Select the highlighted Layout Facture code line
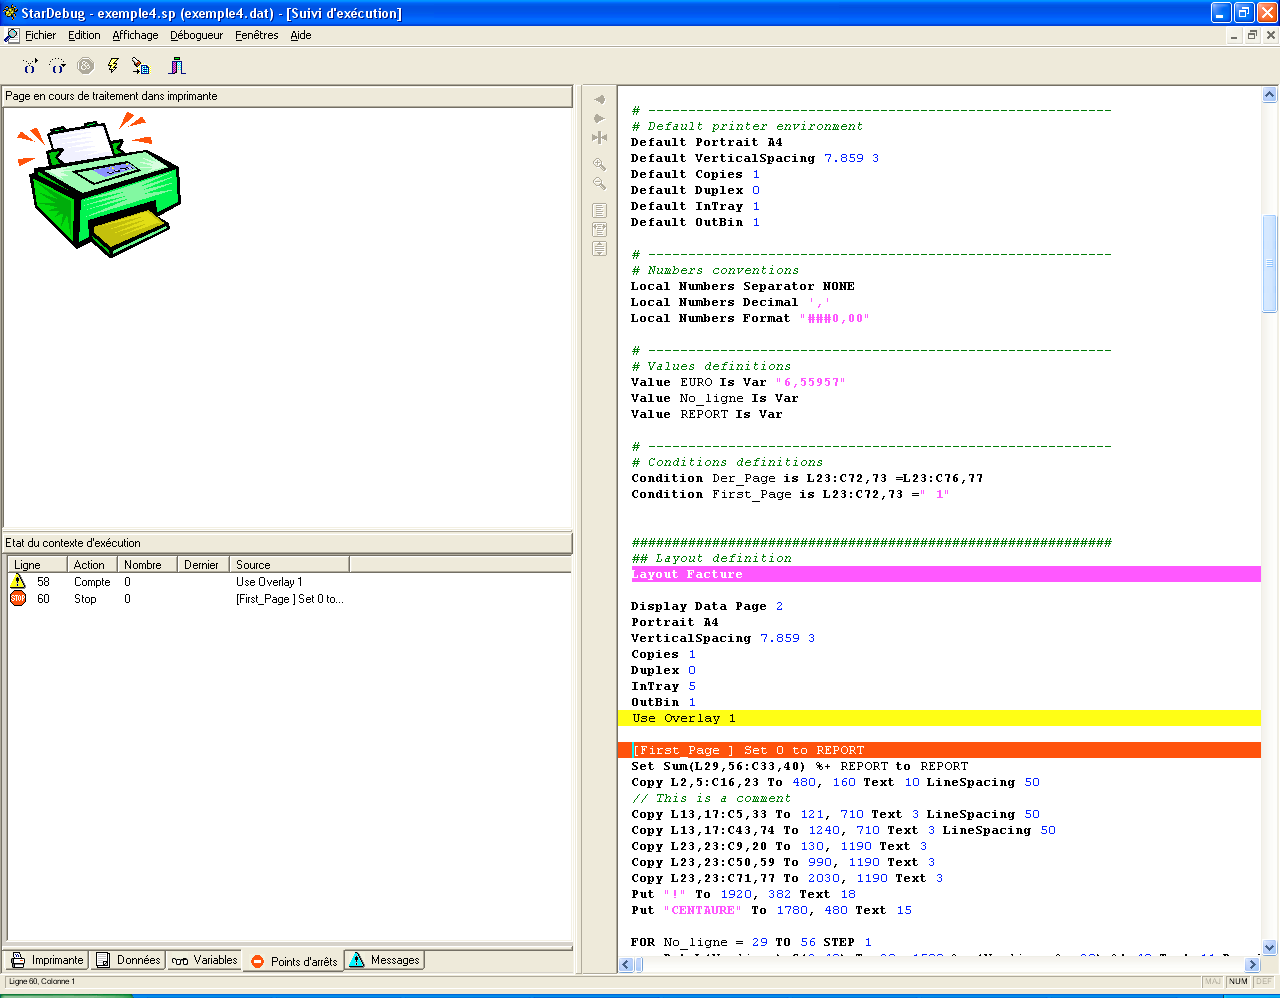This screenshot has width=1280, height=998. 687,574
